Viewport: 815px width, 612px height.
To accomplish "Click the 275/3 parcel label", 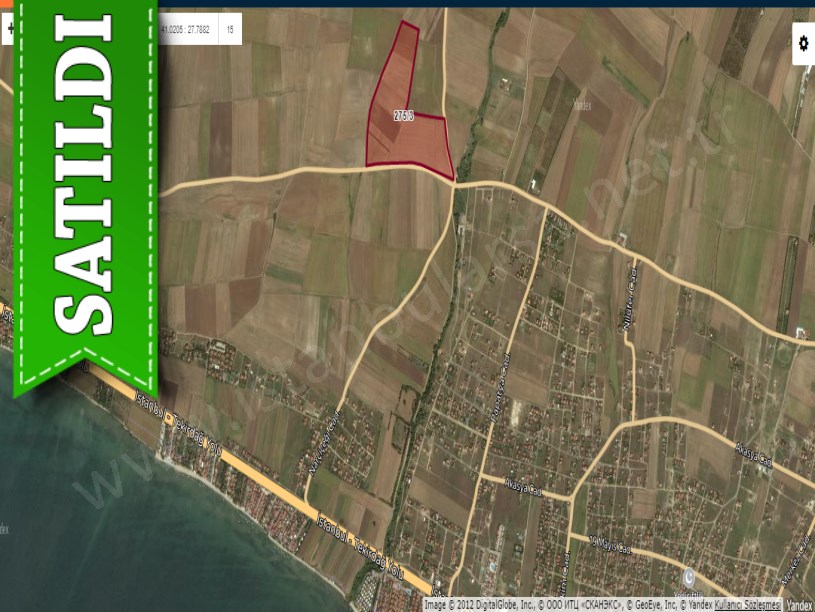I will 404,117.
